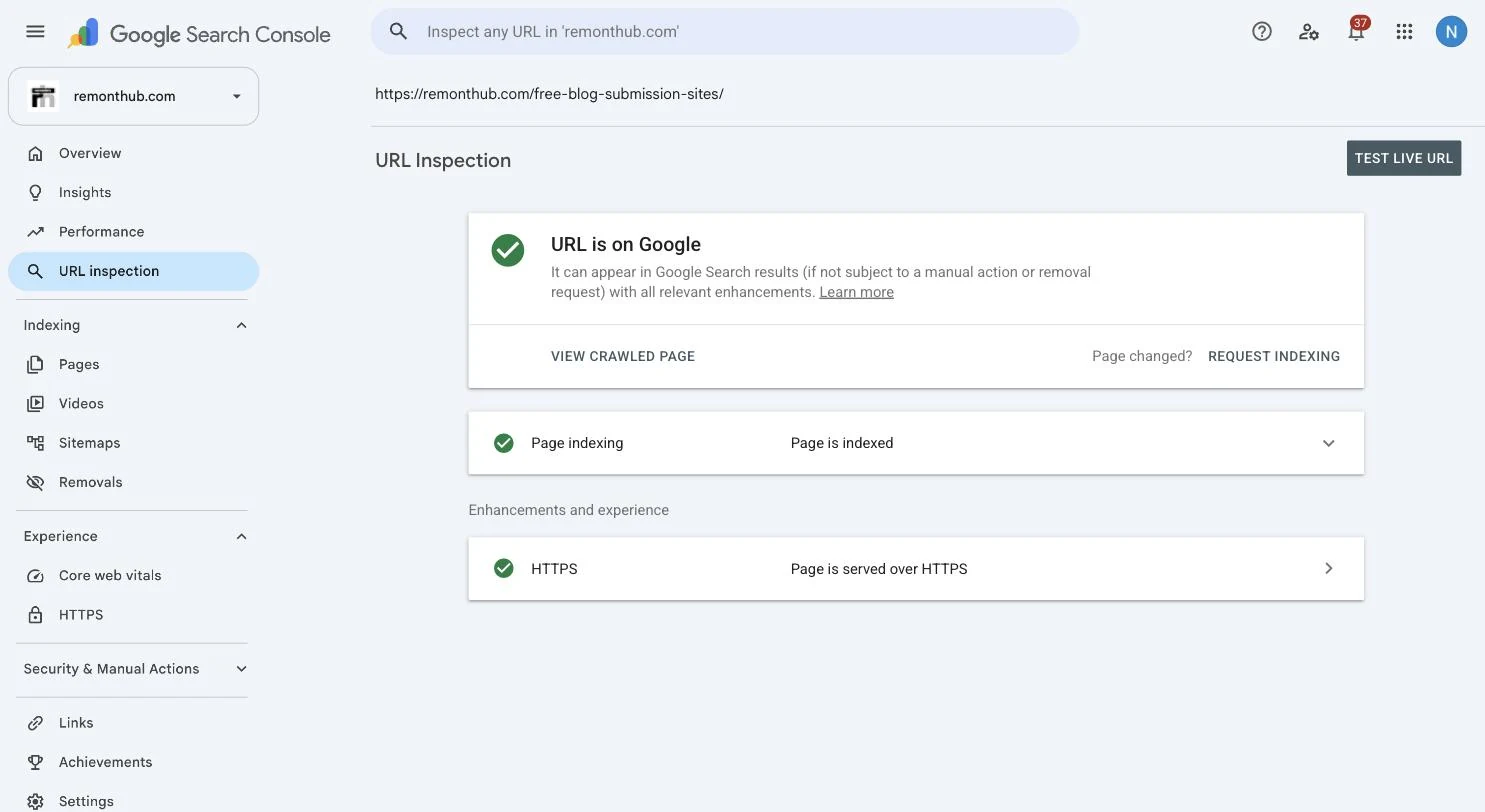The height and width of the screenshot is (812, 1485).
Task: Click the Settings gear icon
Action: 36,801
